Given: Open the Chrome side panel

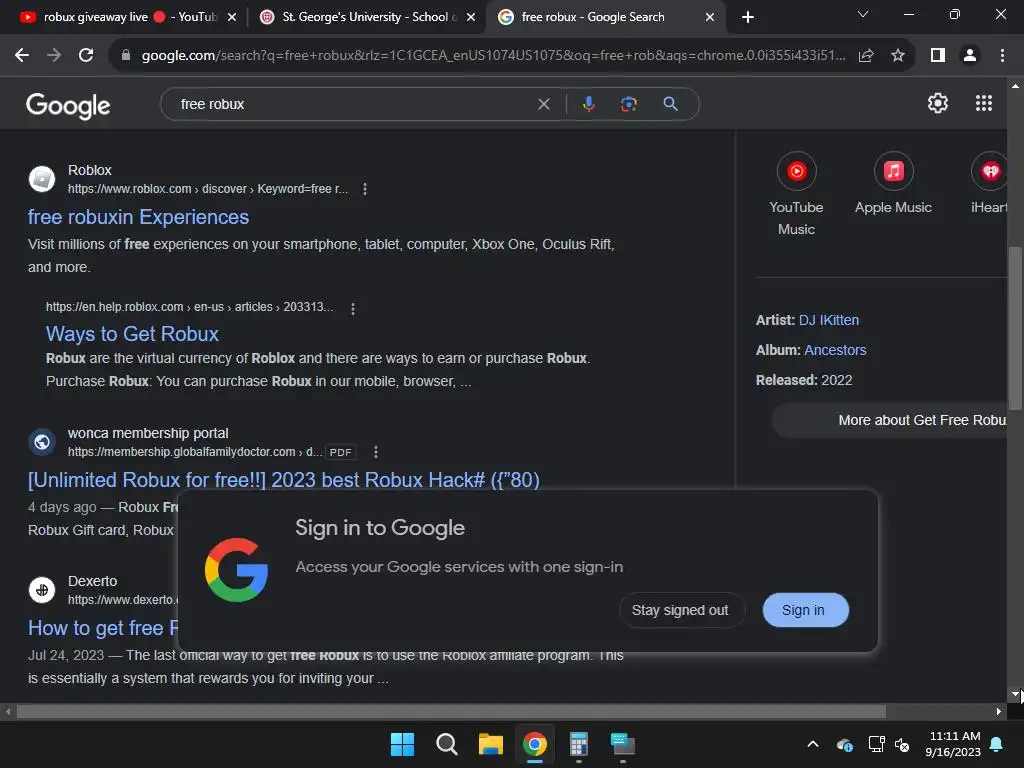Looking at the screenshot, I should pyautogui.click(x=938, y=56).
